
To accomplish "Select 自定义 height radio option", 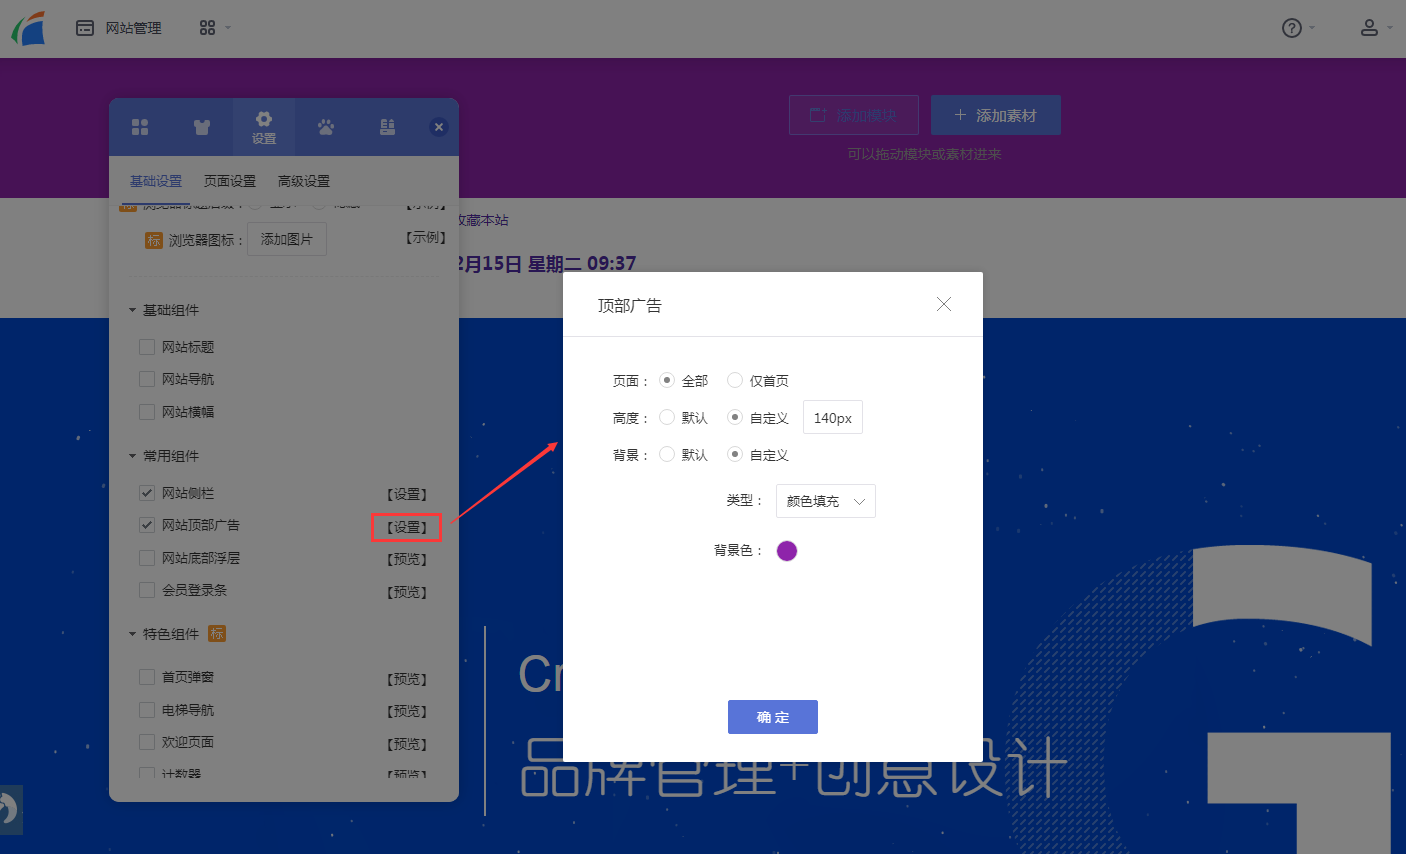I will coord(735,417).
